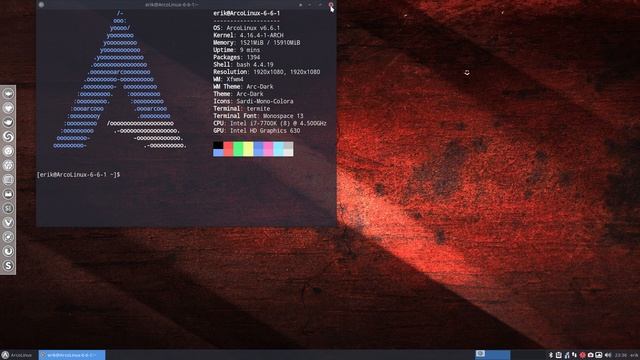The height and width of the screenshot is (360, 640).
Task: Click the 'Packages: 1394' line
Action: click(237, 57)
